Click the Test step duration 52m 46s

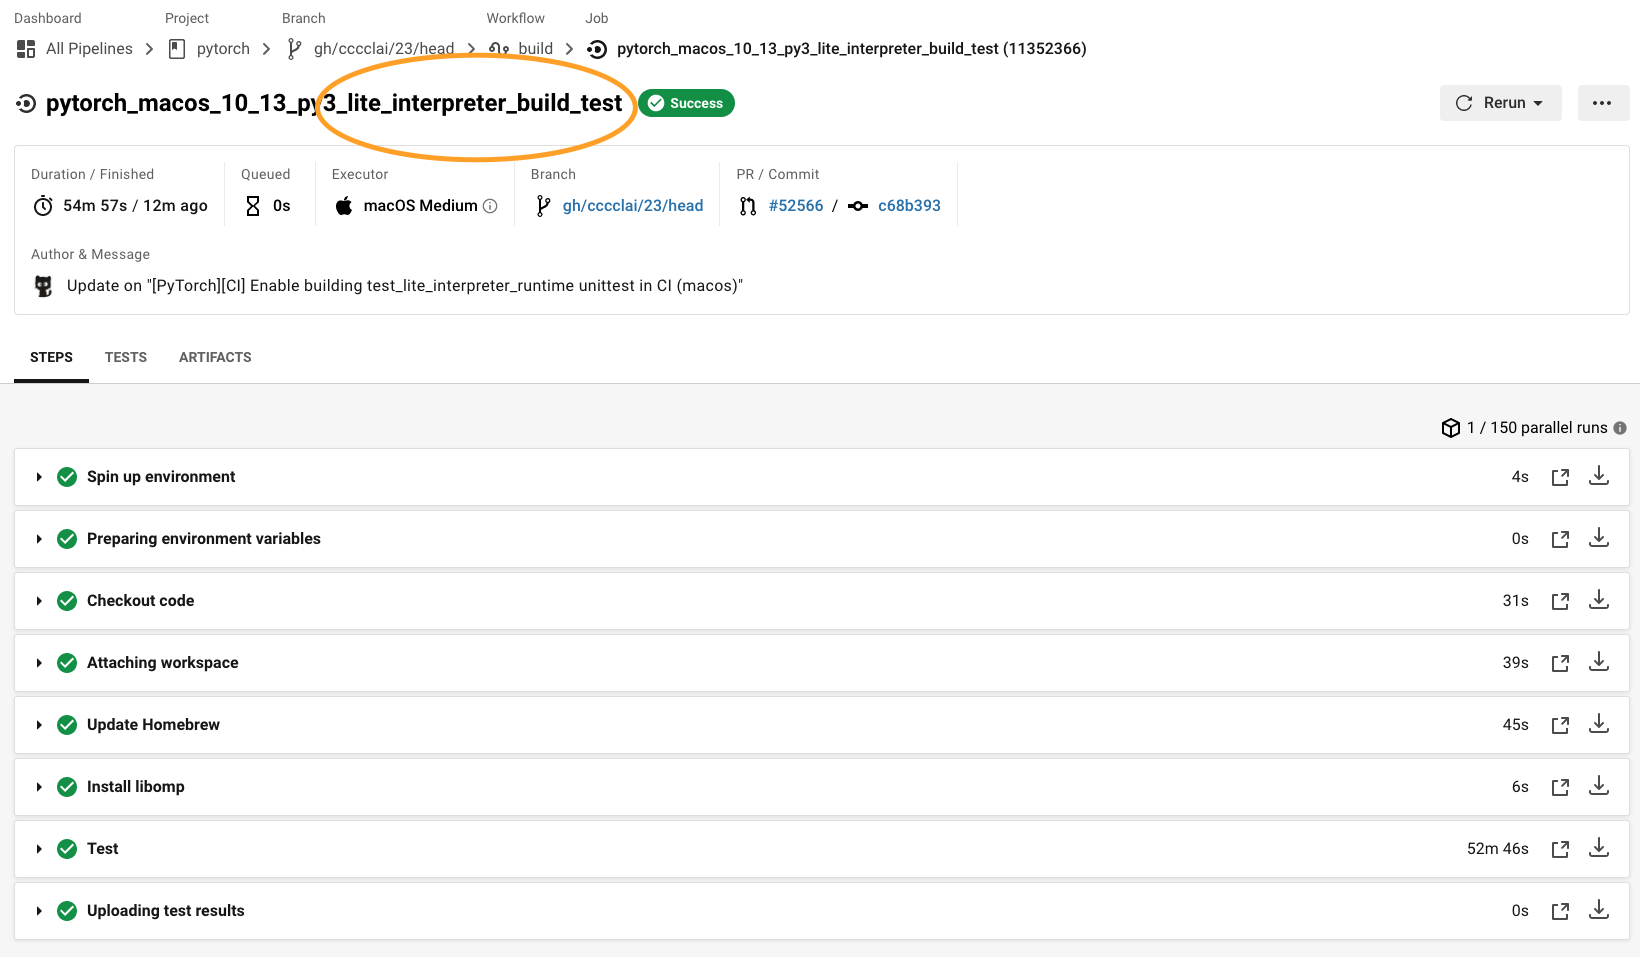tap(1497, 849)
